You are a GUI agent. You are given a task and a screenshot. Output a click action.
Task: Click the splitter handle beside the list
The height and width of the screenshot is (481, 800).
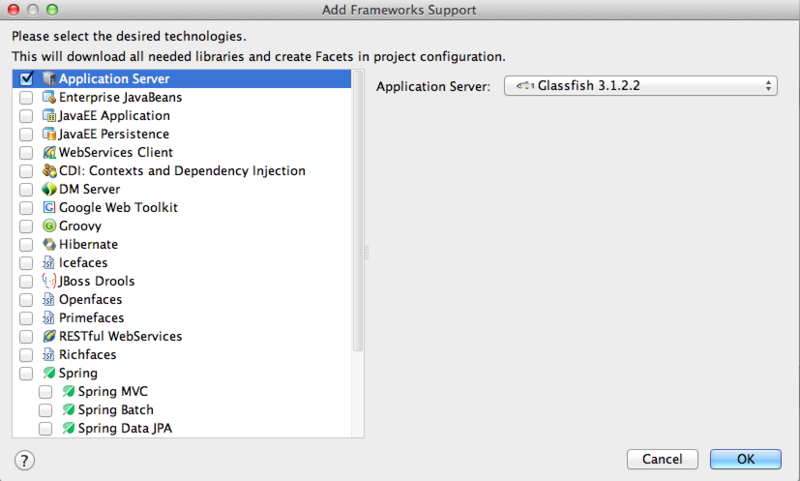click(x=367, y=252)
